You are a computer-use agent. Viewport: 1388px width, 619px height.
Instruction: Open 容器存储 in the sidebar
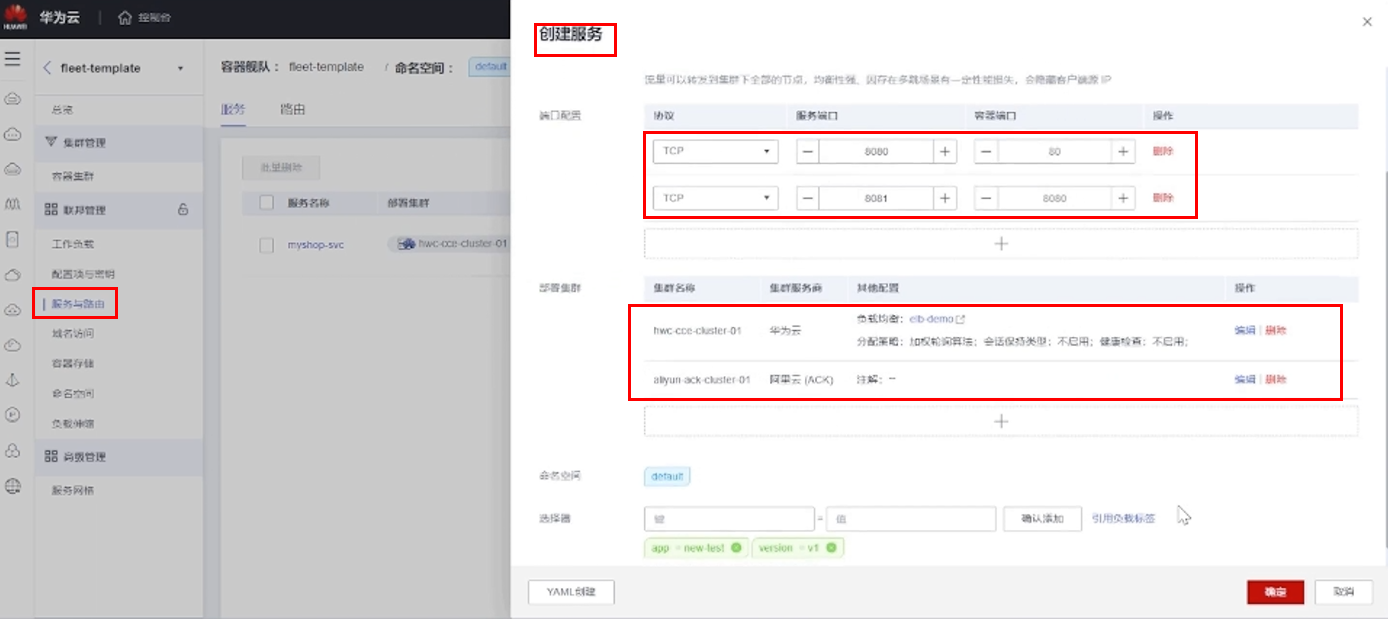click(x=73, y=364)
